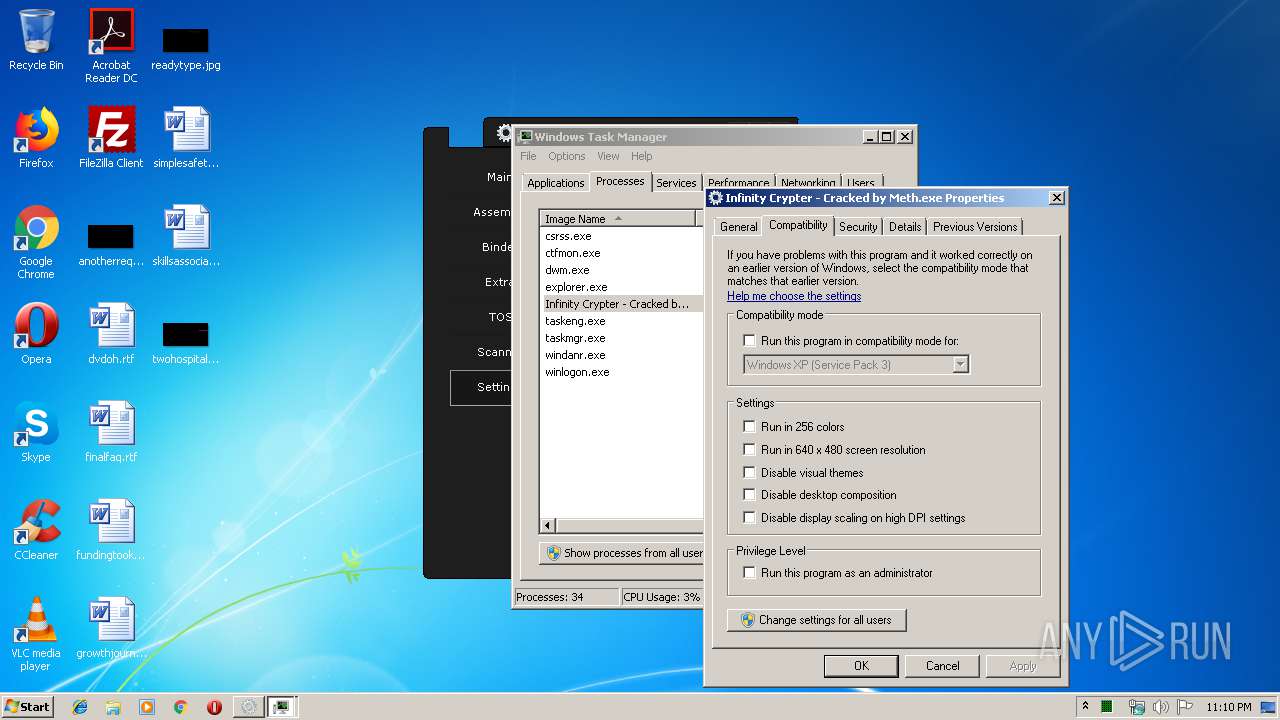Screen dimensions: 1280x720
Task: Switch to the Security tab
Action: (858, 227)
